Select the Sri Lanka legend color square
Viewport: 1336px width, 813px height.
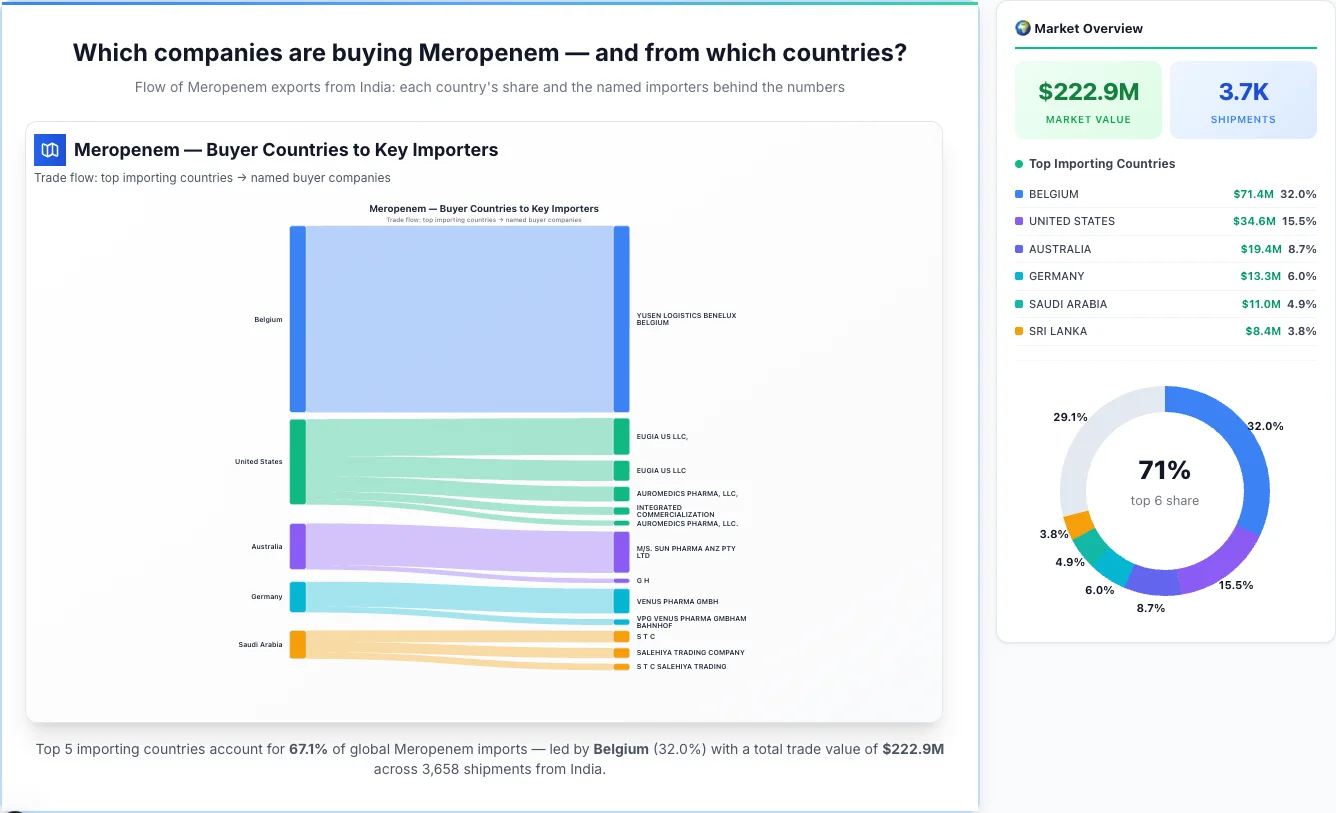pos(1017,331)
